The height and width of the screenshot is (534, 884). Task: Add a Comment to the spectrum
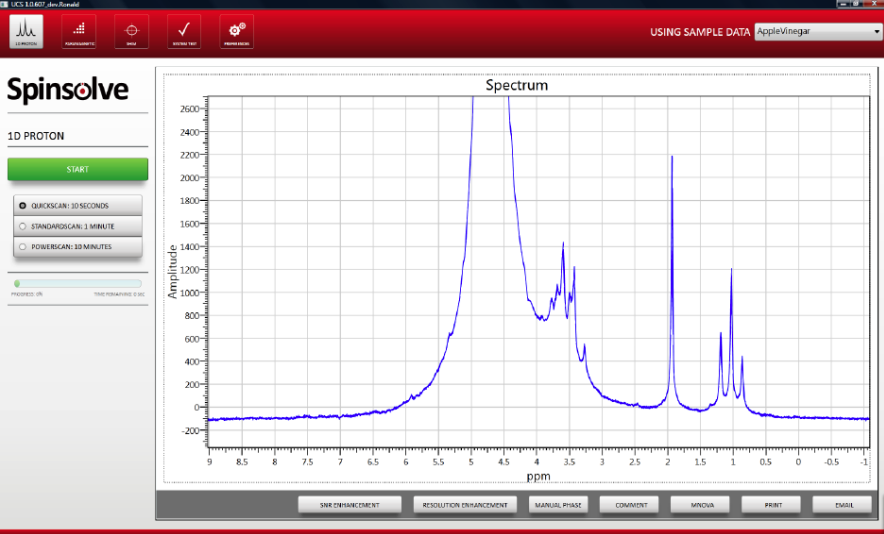[629, 505]
